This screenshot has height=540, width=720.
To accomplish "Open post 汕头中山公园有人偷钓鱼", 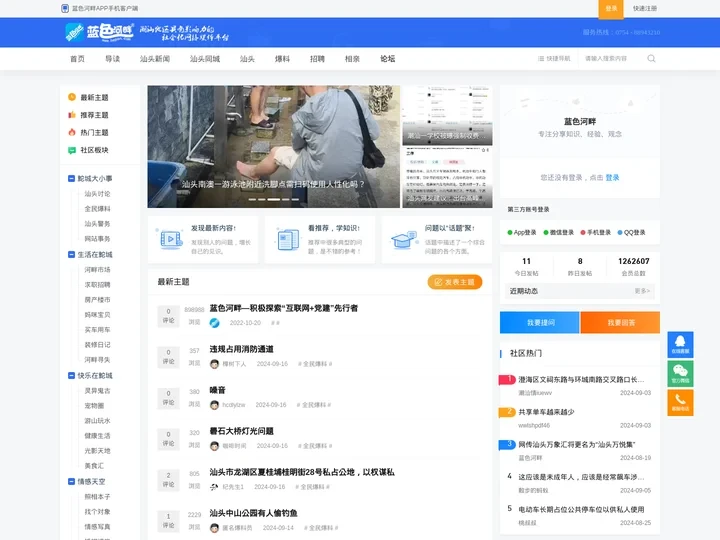I will coord(253,513).
